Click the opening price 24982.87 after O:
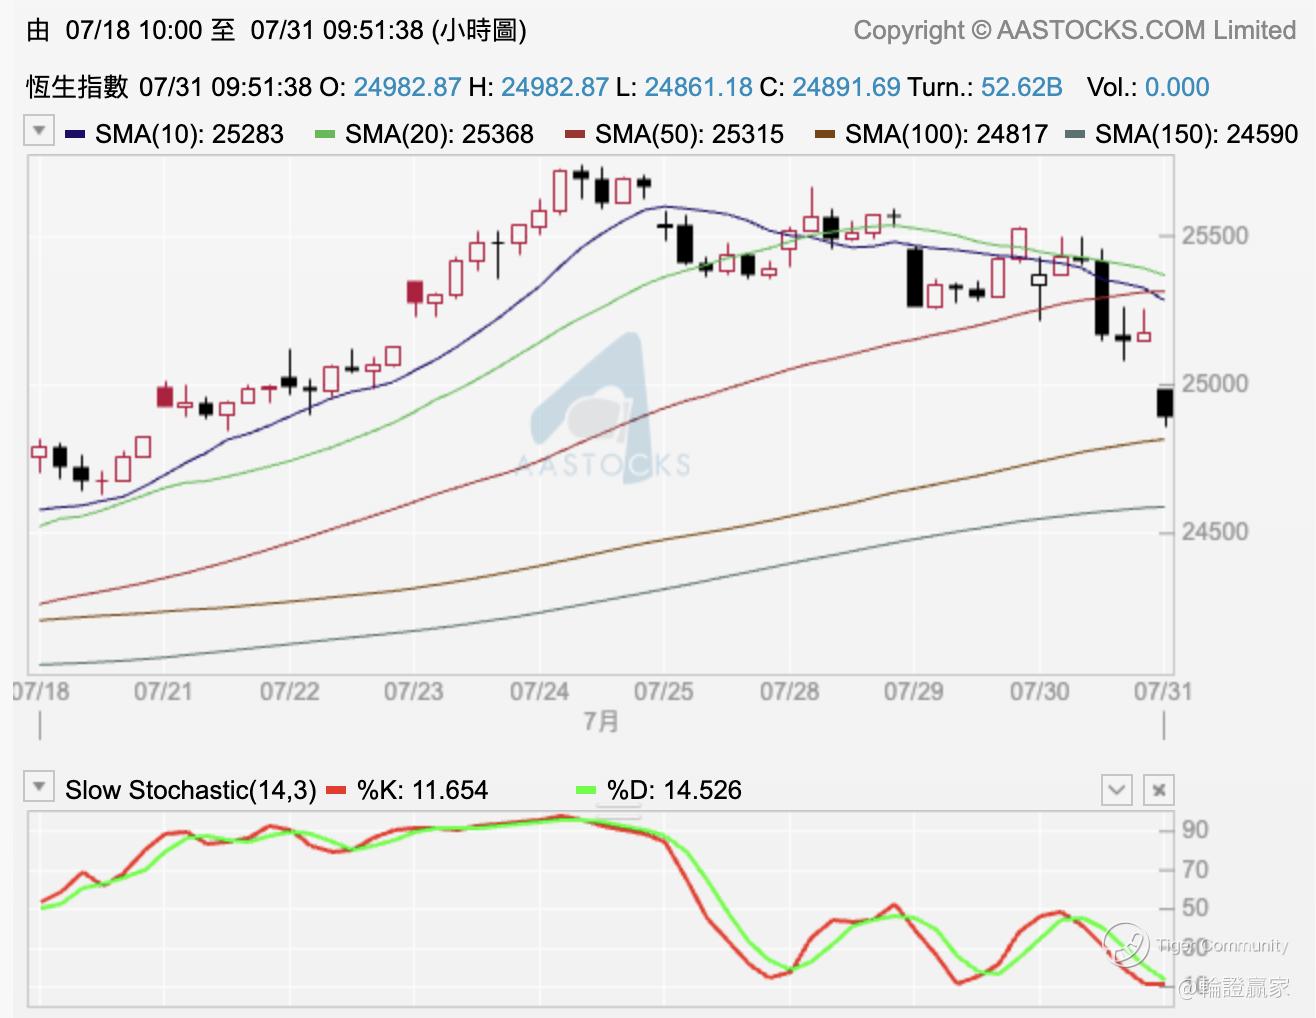The image size is (1316, 1018). (407, 87)
